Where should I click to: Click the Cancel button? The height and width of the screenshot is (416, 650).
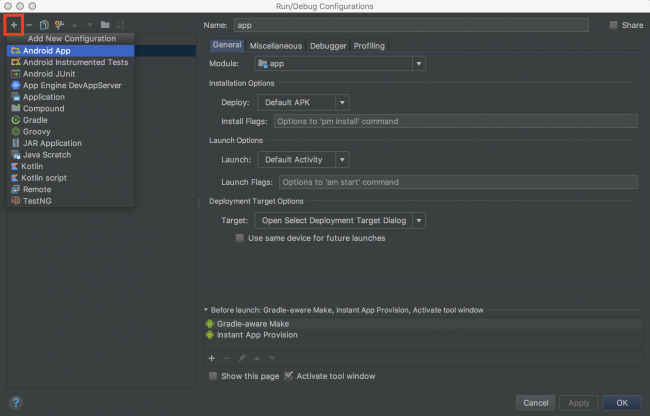click(535, 402)
